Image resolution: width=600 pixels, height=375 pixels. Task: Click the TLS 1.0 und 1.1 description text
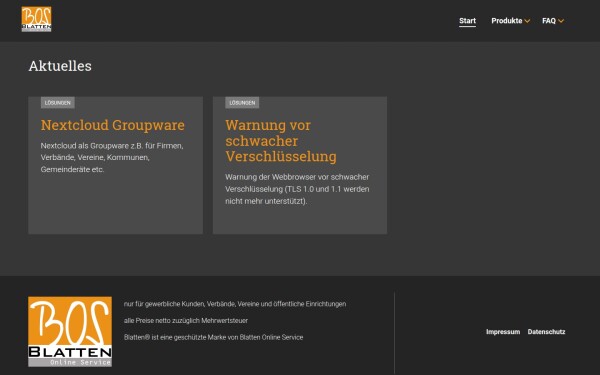pyautogui.click(x=297, y=189)
